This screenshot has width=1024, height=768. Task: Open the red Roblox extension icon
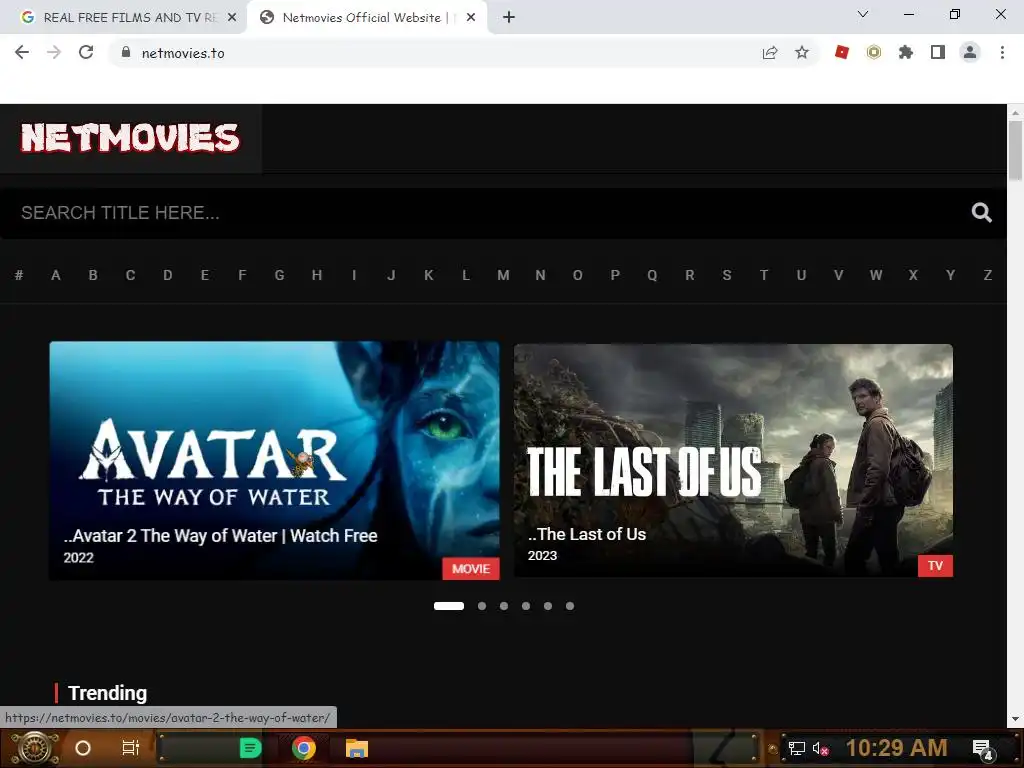tap(842, 52)
